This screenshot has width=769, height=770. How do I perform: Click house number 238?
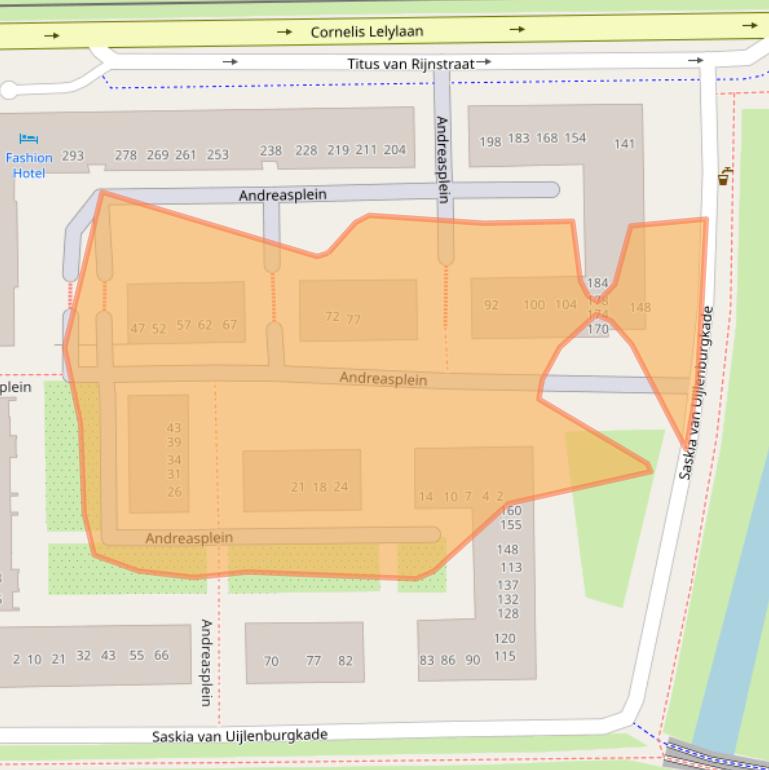[x=271, y=151]
